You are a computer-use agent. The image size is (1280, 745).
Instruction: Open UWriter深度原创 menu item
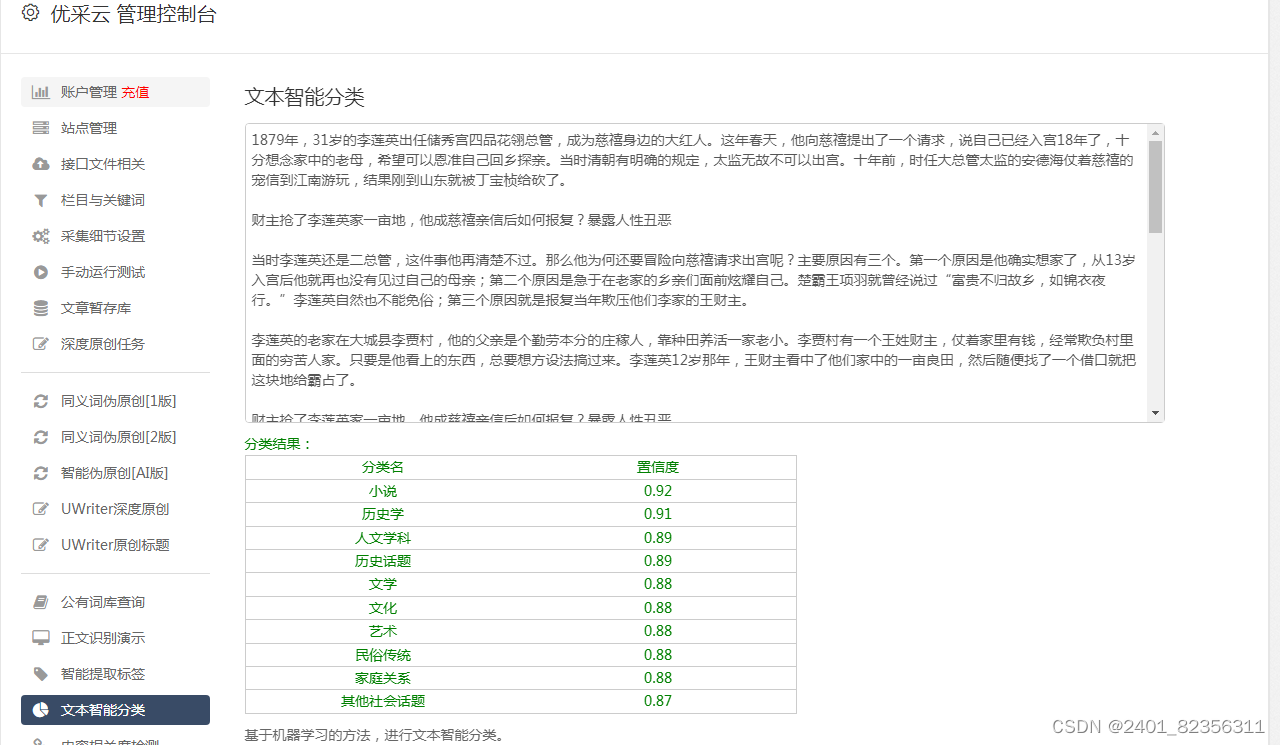(x=115, y=509)
